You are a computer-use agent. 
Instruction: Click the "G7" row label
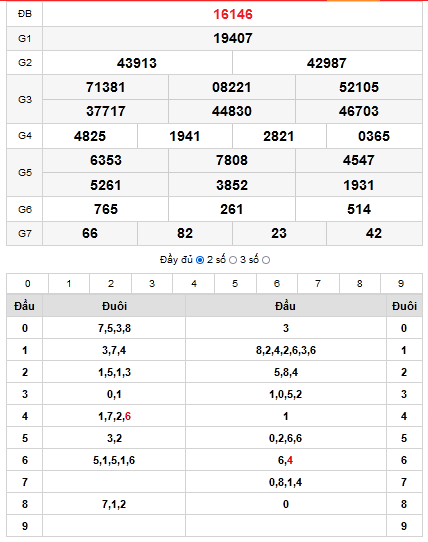[x=25, y=234]
